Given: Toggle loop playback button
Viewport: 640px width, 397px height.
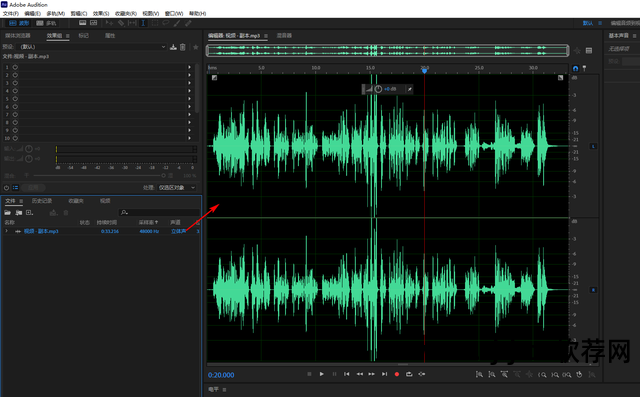Looking at the screenshot, I should 409,374.
